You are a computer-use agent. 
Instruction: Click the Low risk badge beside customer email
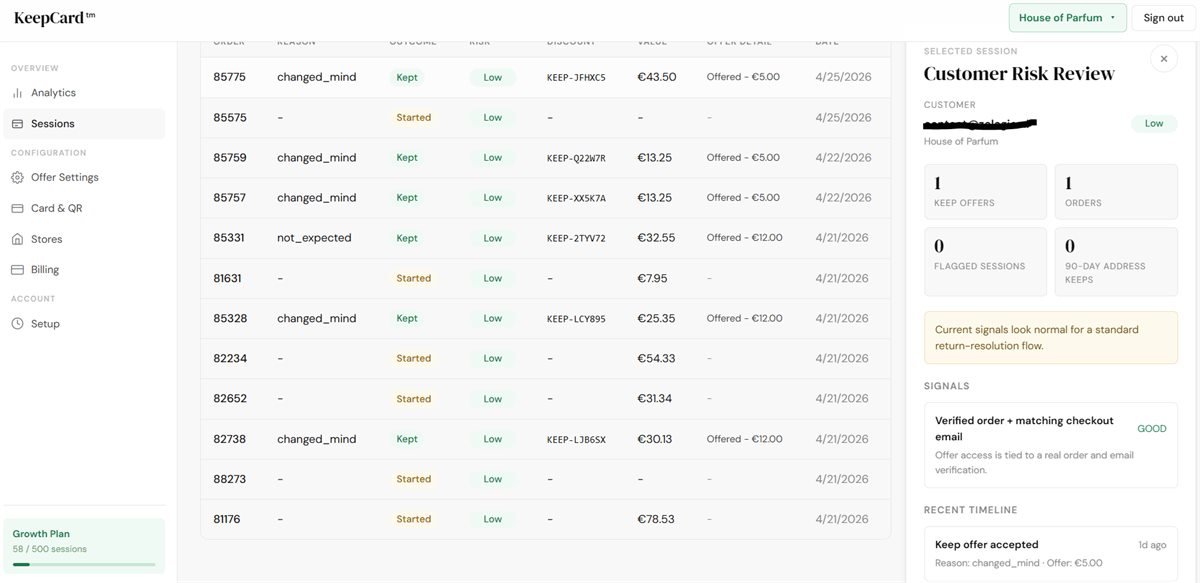point(1154,124)
